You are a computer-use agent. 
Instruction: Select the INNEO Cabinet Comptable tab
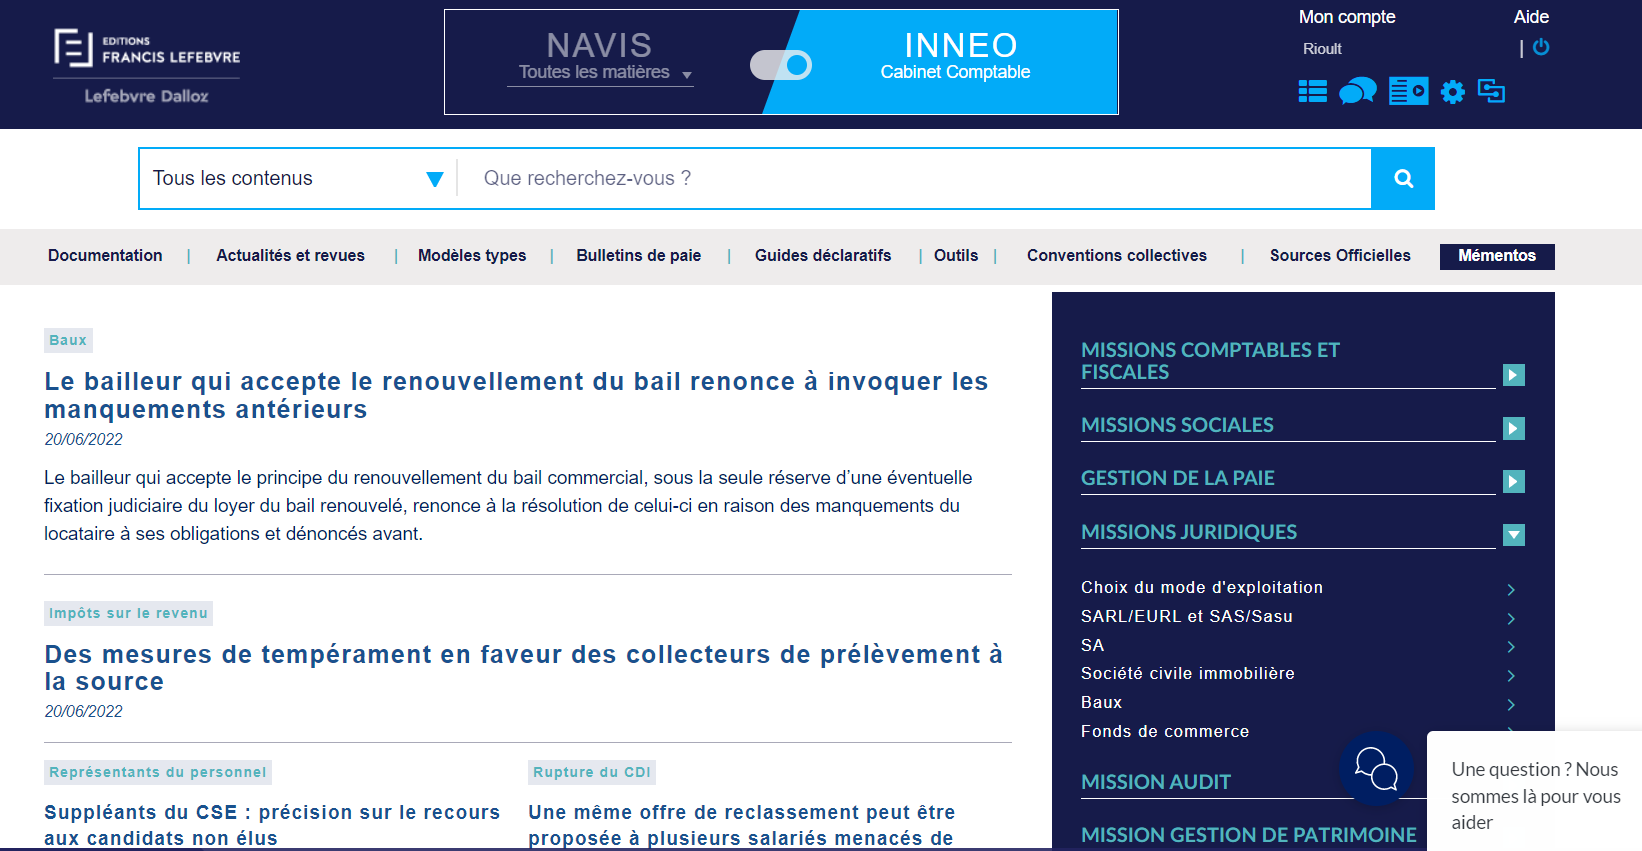click(x=955, y=58)
